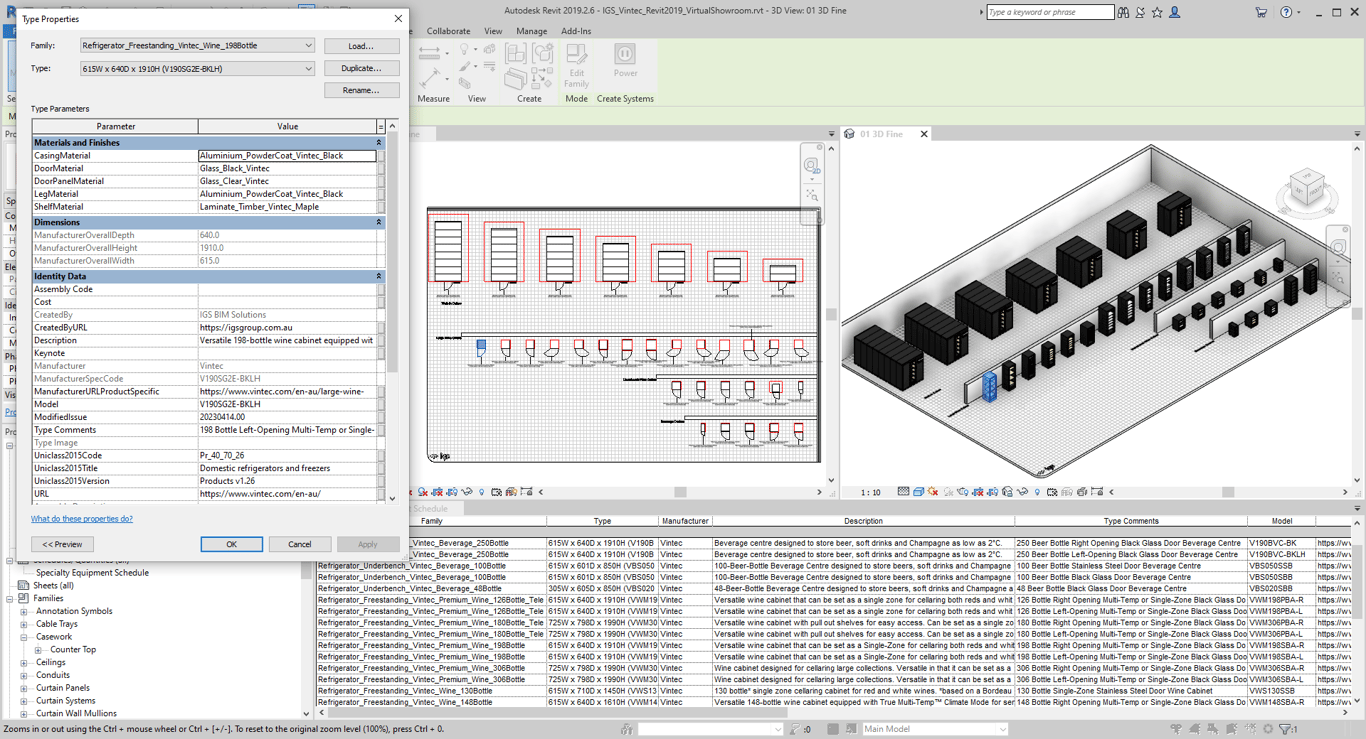The image size is (1366, 739).
Task: Collapse the Materials and Finishes parameter group
Action: click(380, 142)
